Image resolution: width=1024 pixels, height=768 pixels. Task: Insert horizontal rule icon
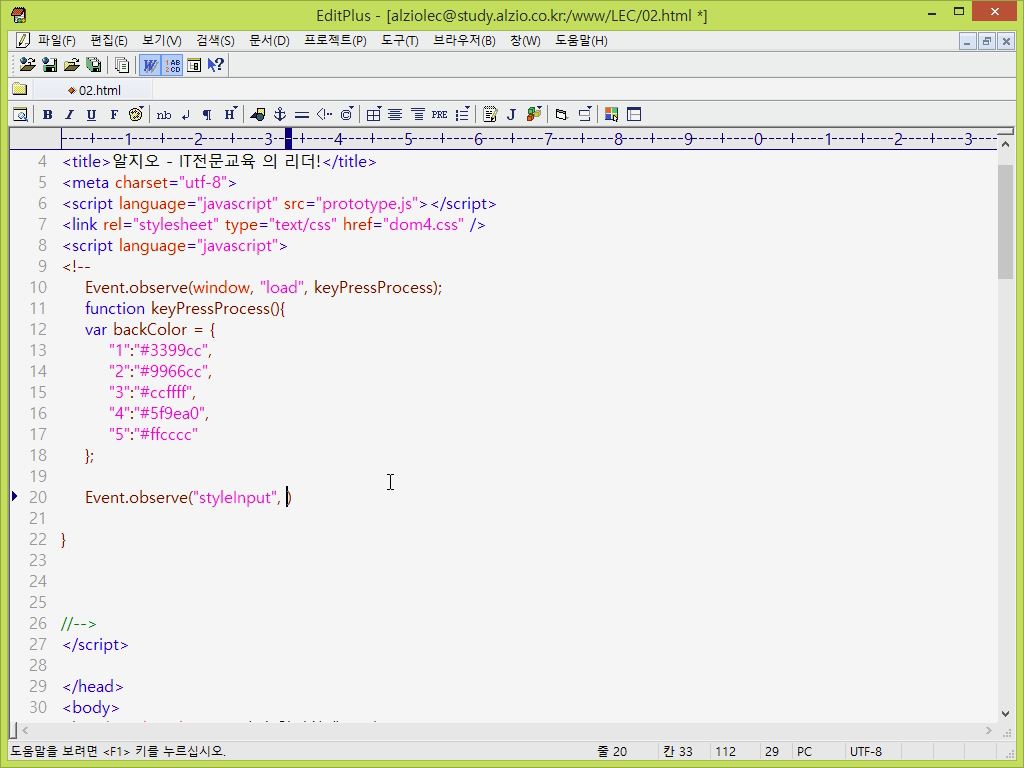tap(302, 115)
